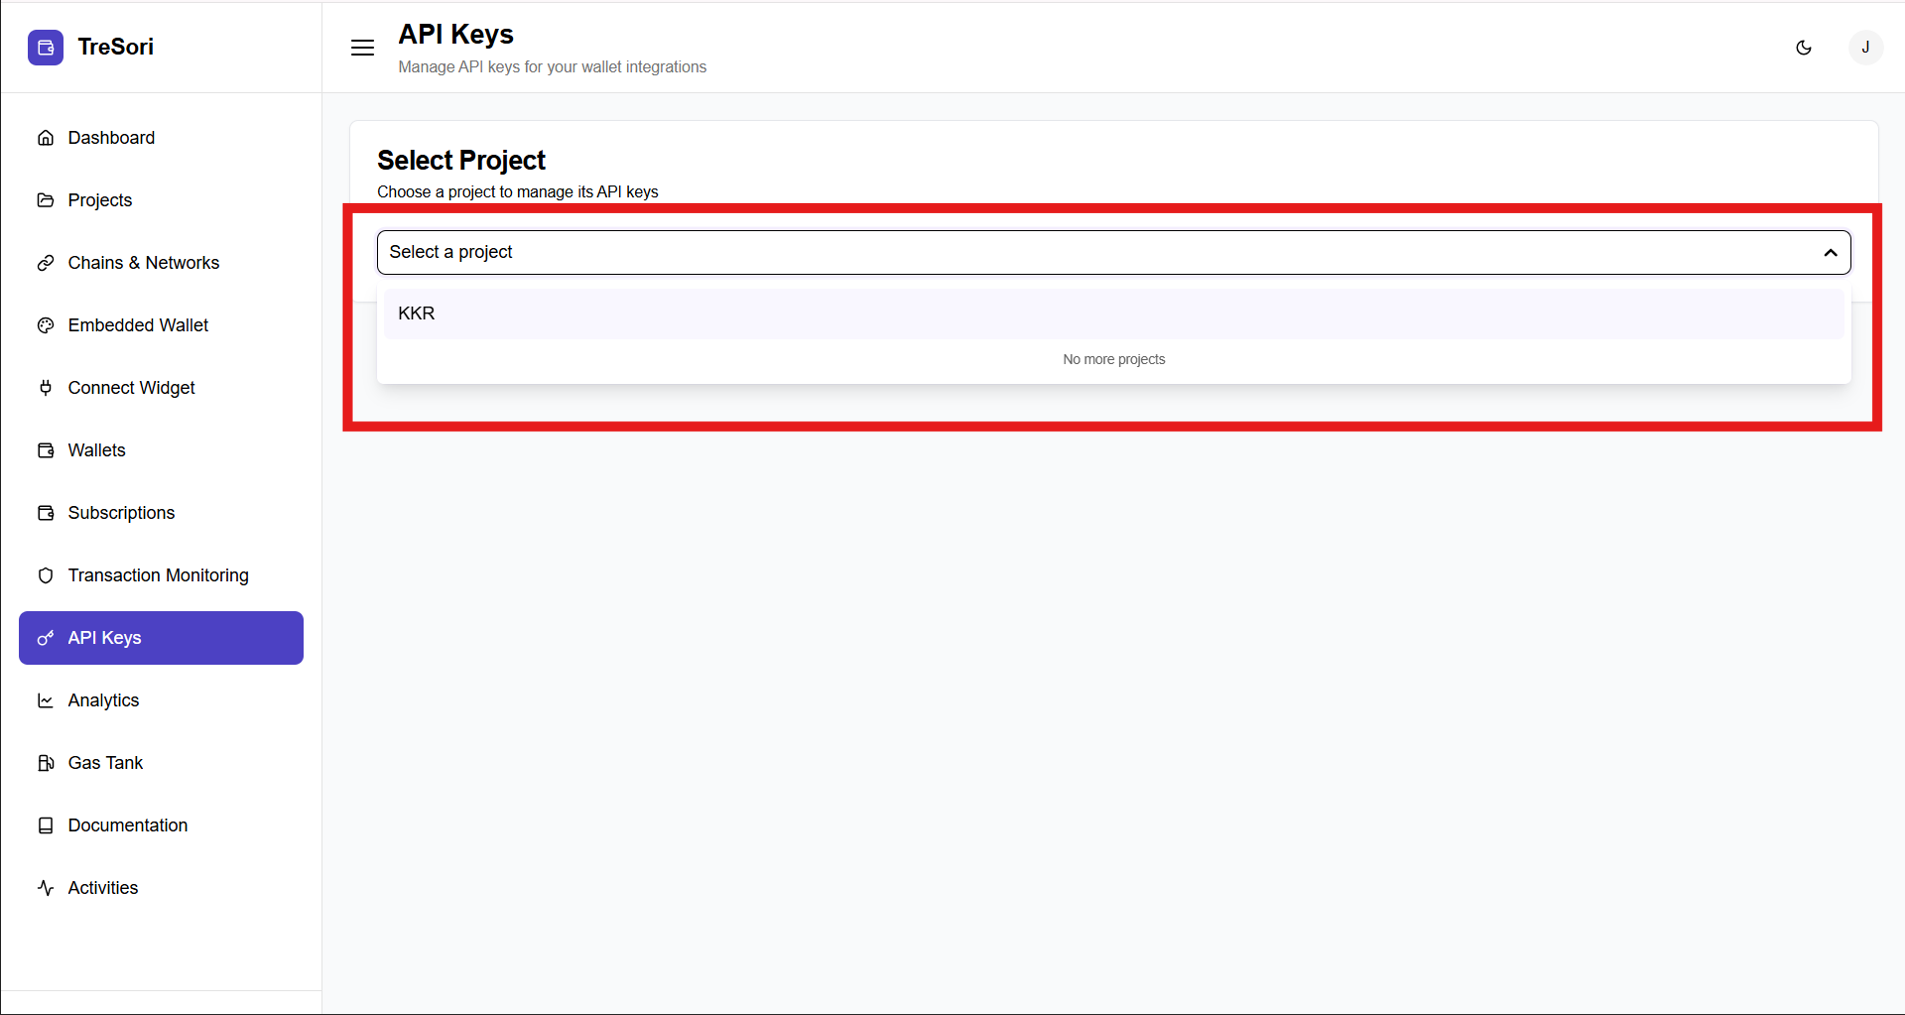Click the Transaction Monitoring shield icon
1905x1015 pixels.
[x=45, y=575]
